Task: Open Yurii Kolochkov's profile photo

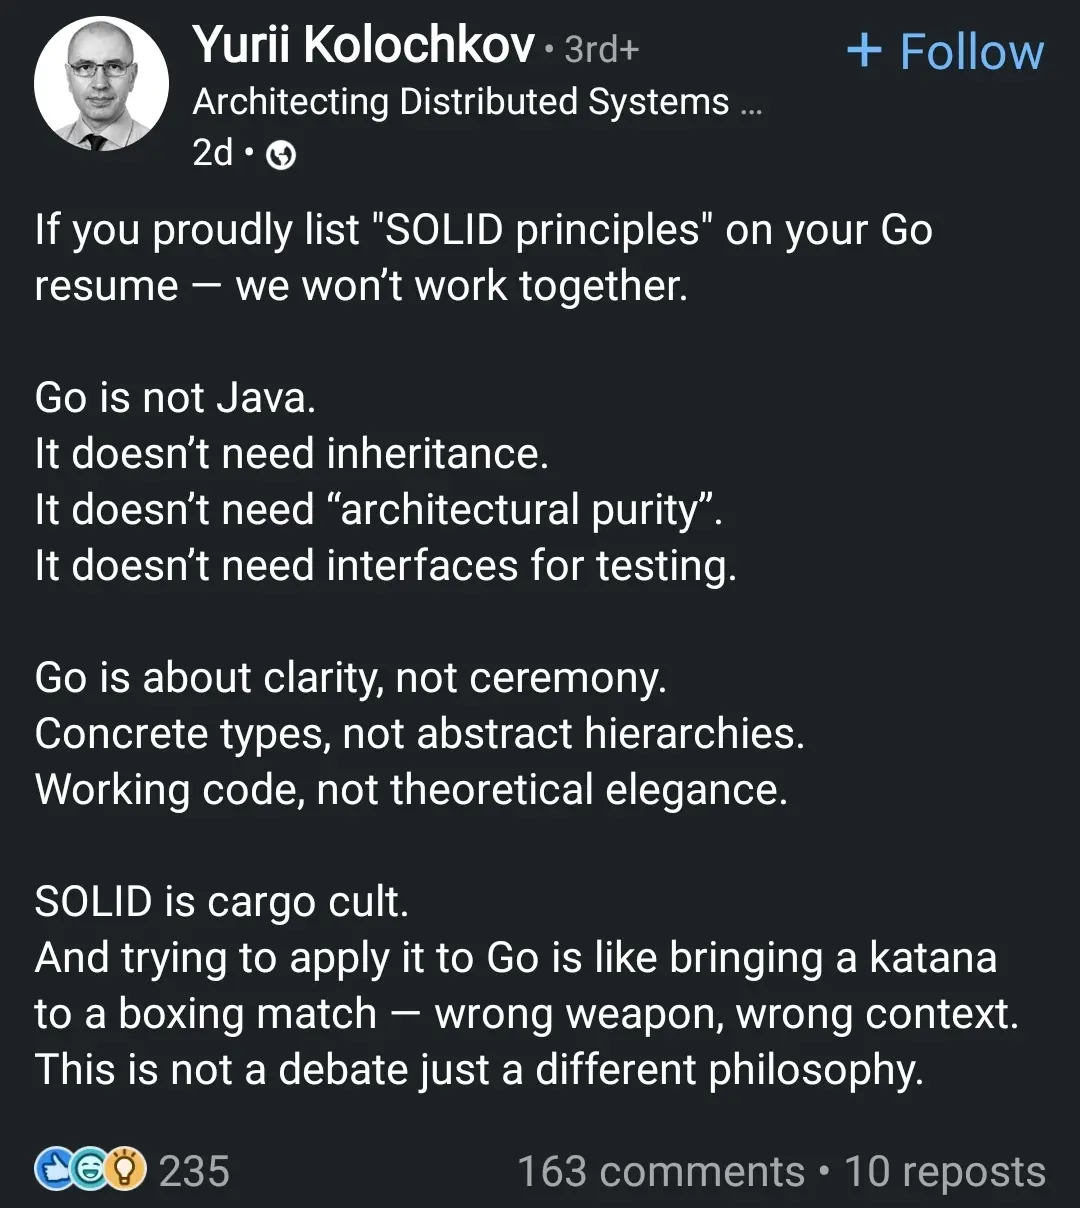Action: [100, 84]
